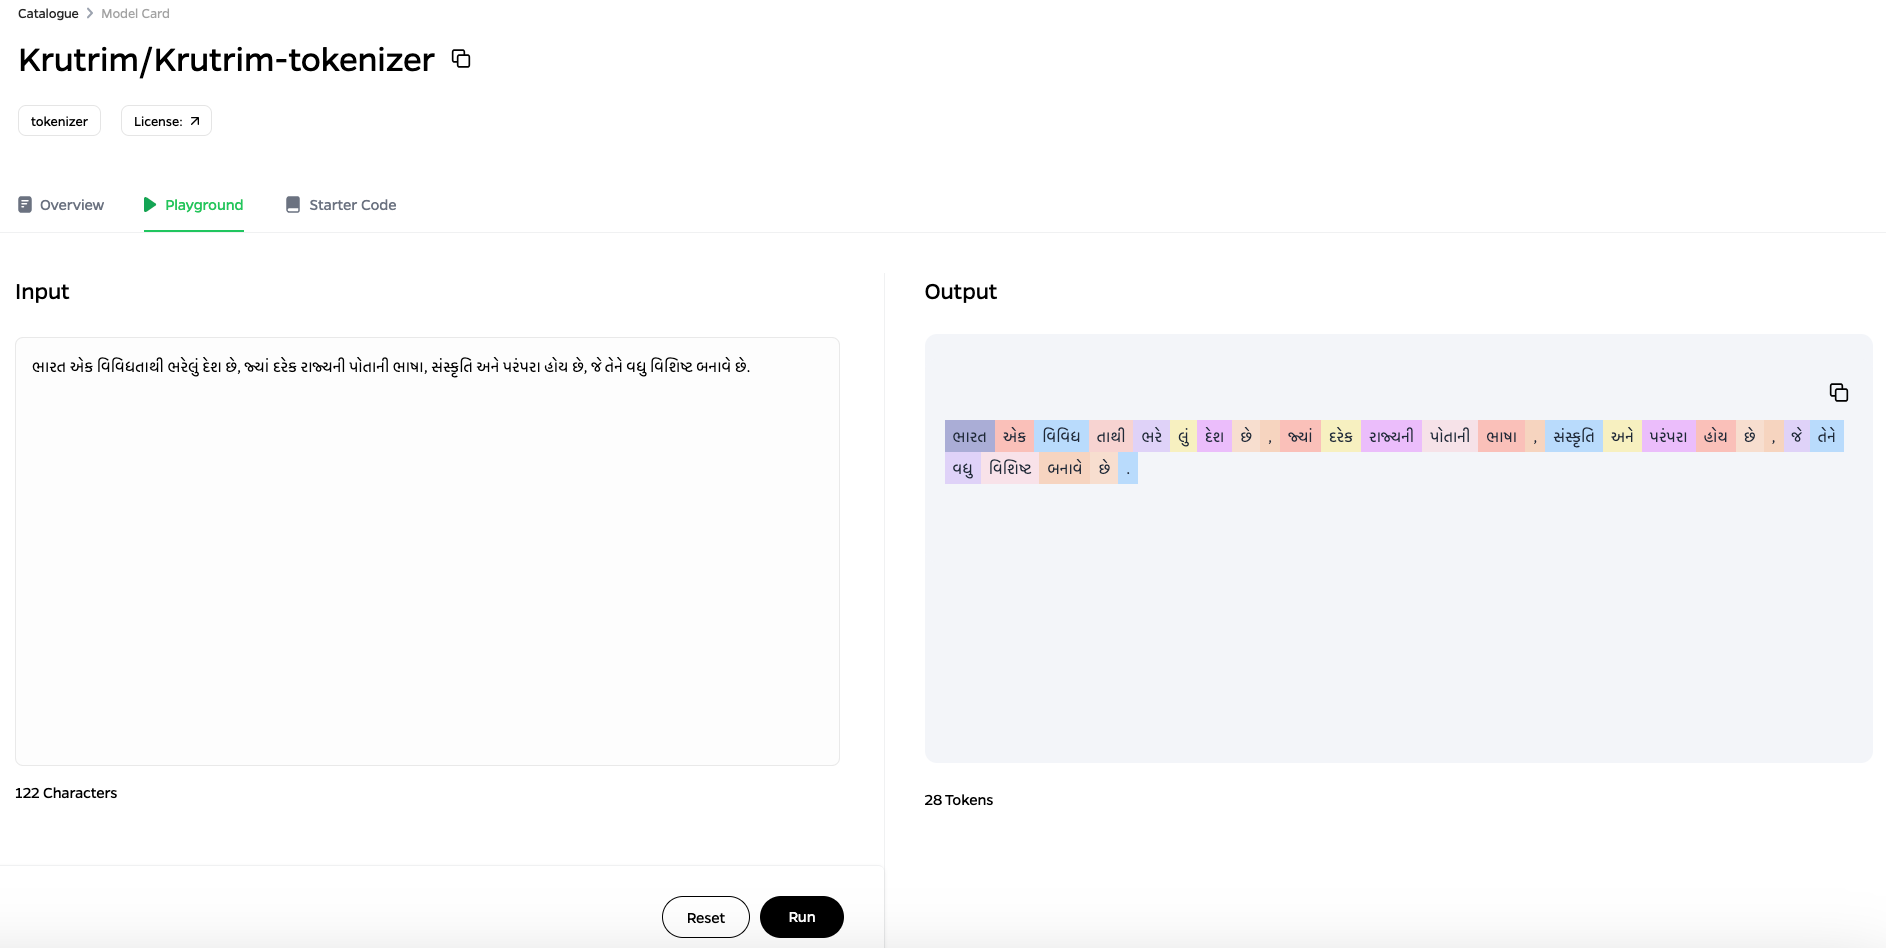
Task: Click the 'Output' heading
Action: (x=961, y=292)
